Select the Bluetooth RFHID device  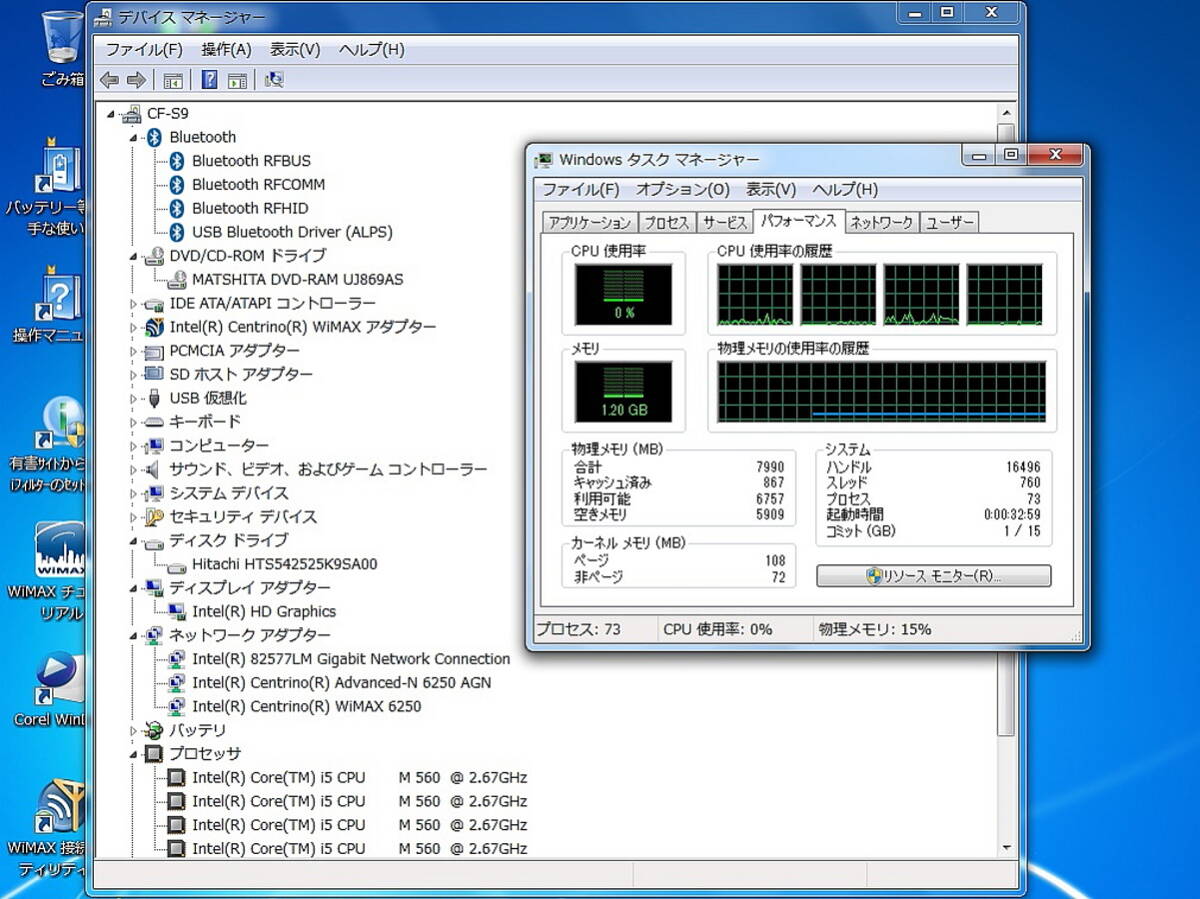click(250, 208)
